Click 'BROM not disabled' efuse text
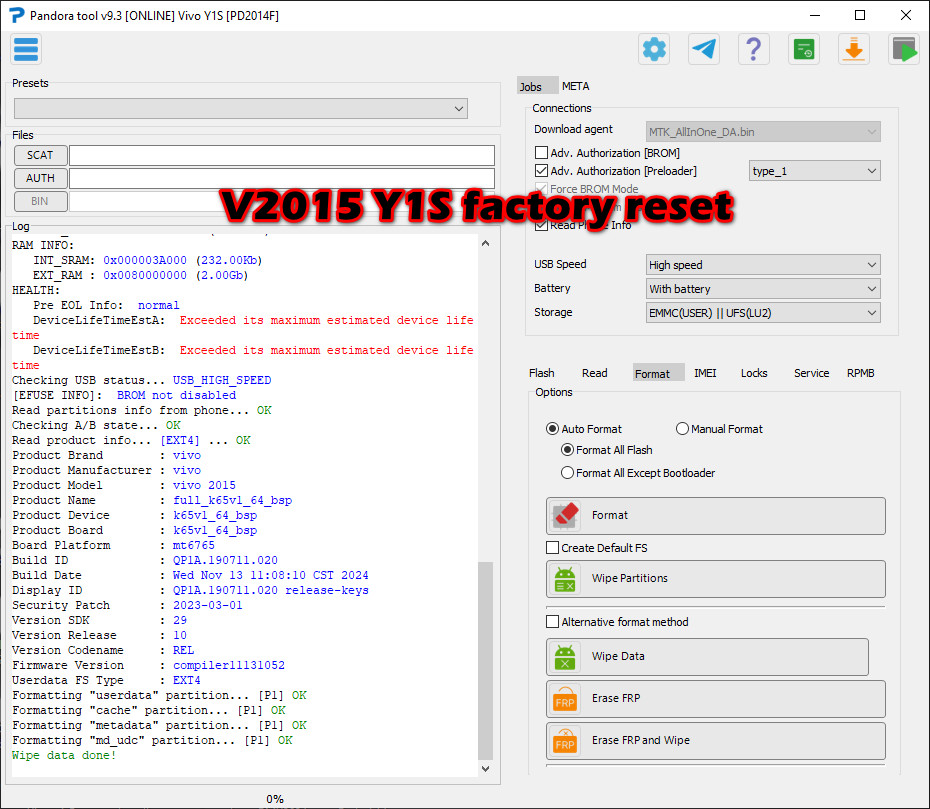Screen dimensions: 930x809 click(176, 395)
